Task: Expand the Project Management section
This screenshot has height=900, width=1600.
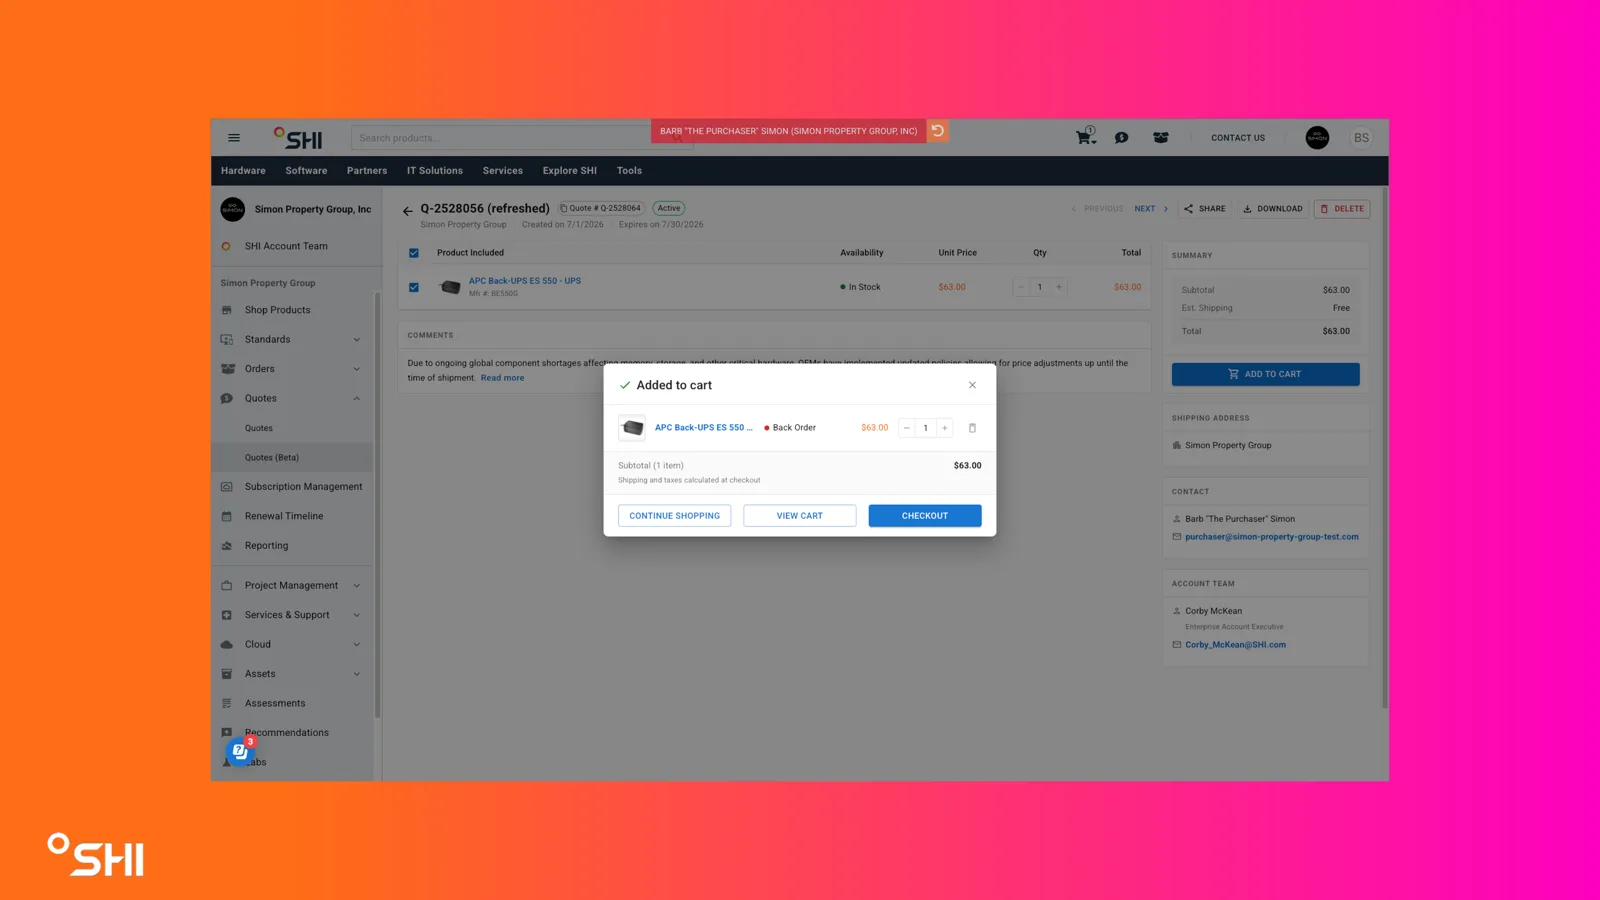Action: pos(357,586)
